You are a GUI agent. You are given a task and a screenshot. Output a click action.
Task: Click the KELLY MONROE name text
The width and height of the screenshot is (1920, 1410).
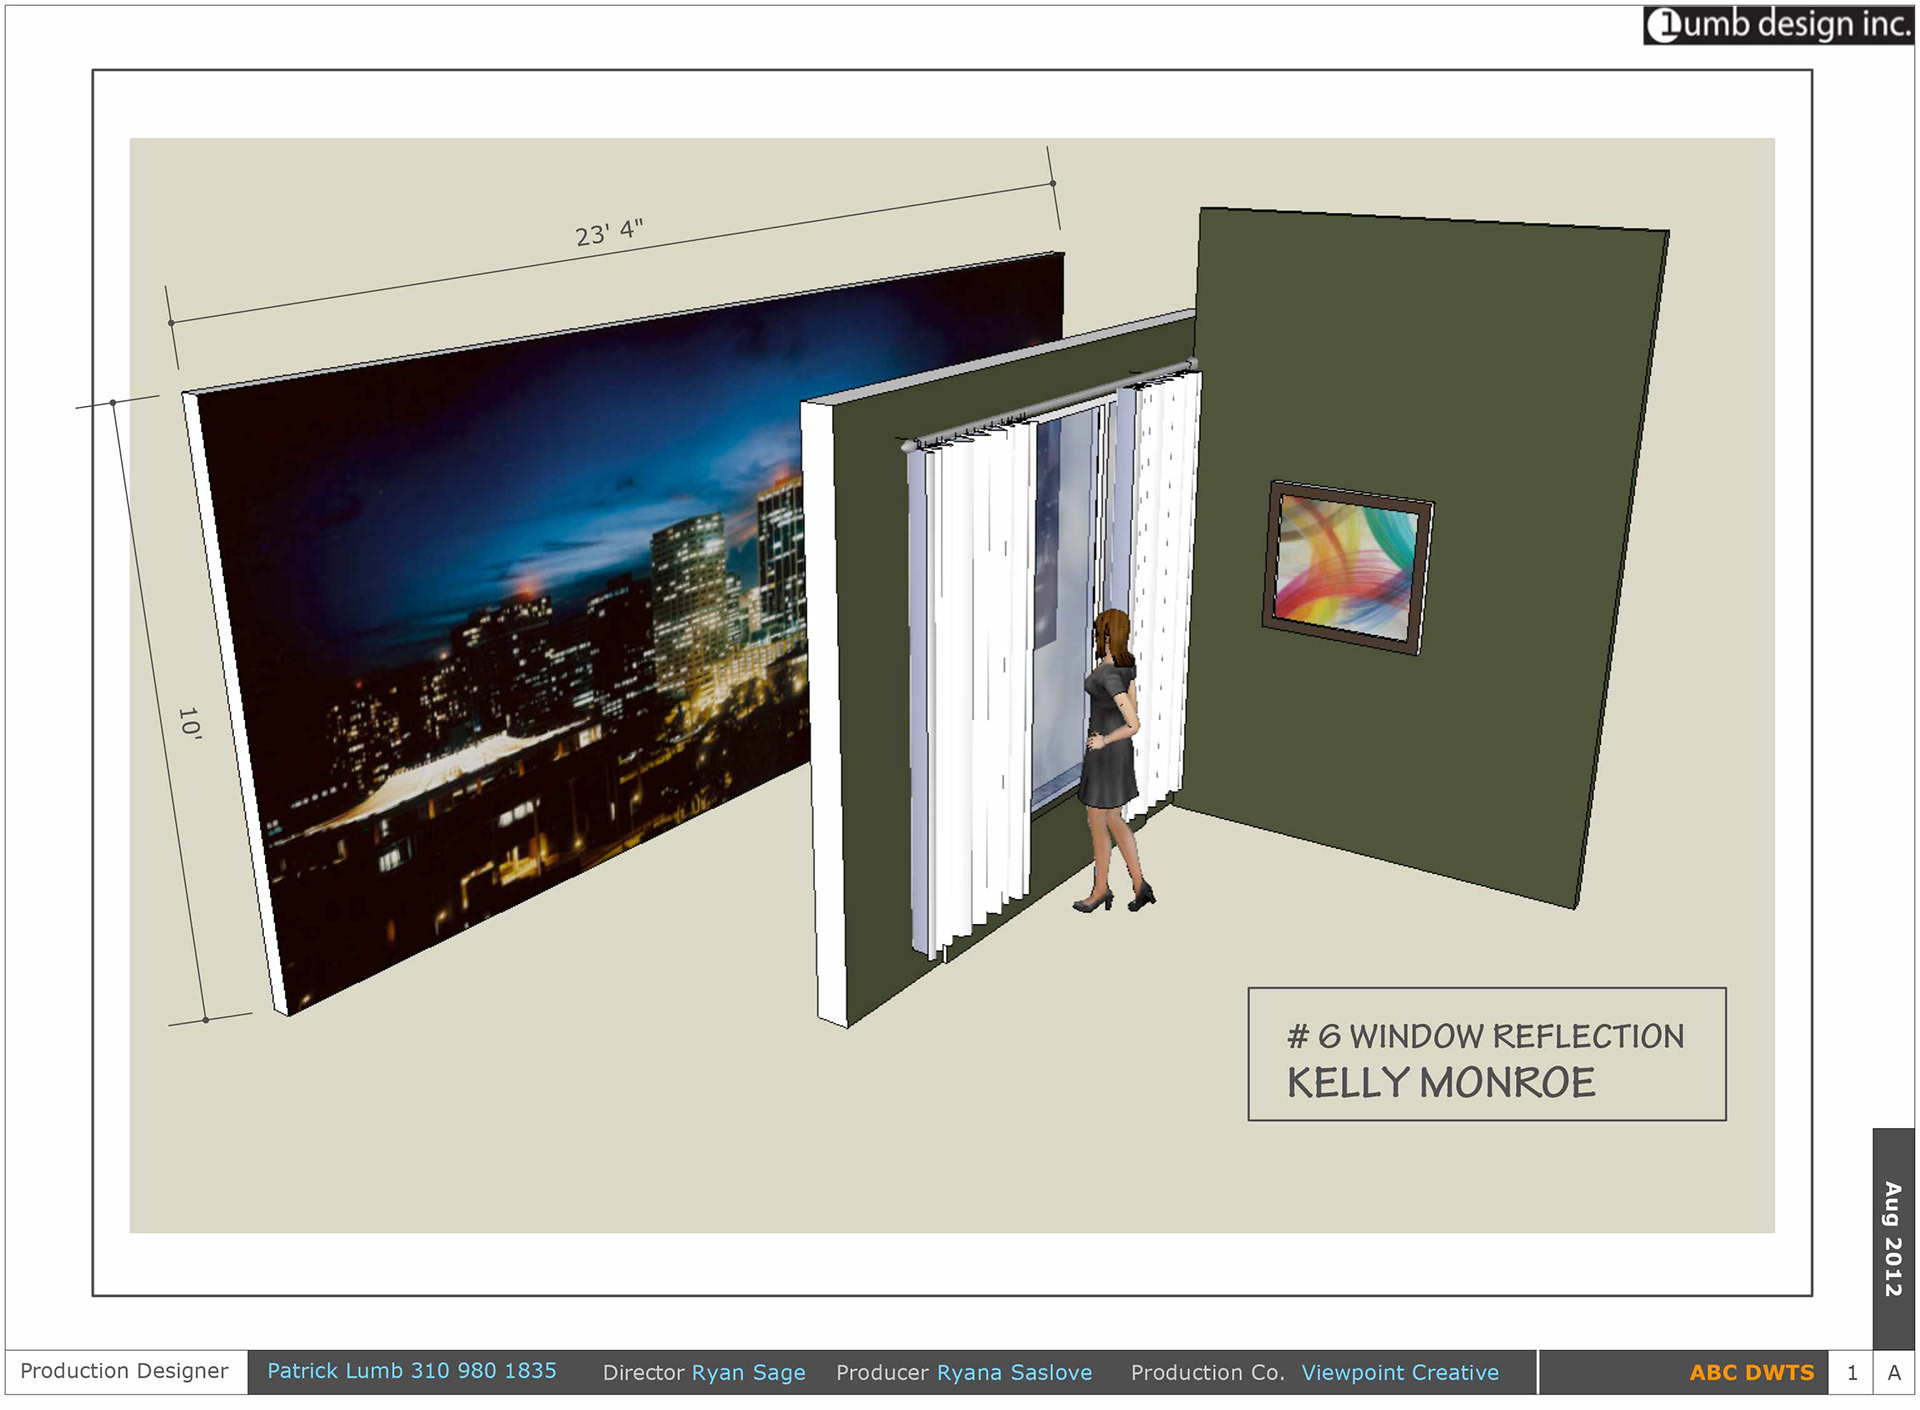point(1441,1083)
